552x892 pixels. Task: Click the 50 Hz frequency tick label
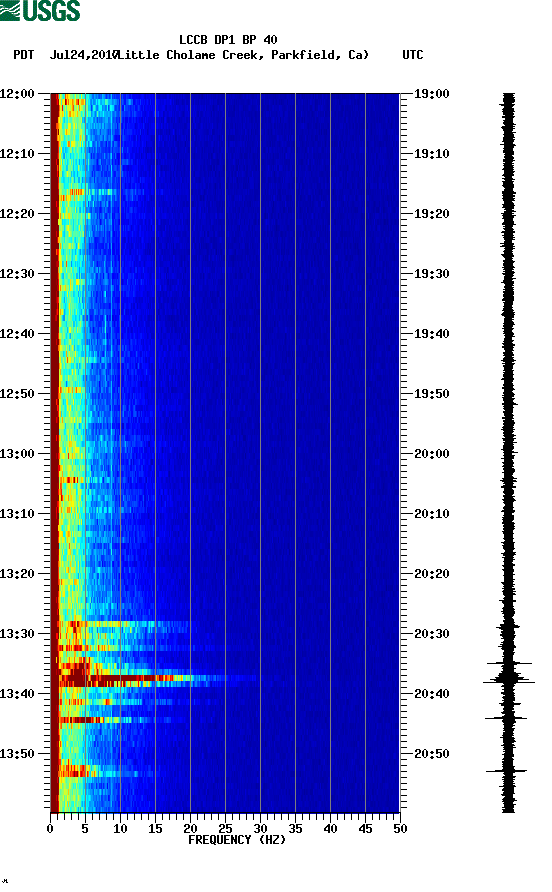click(400, 829)
